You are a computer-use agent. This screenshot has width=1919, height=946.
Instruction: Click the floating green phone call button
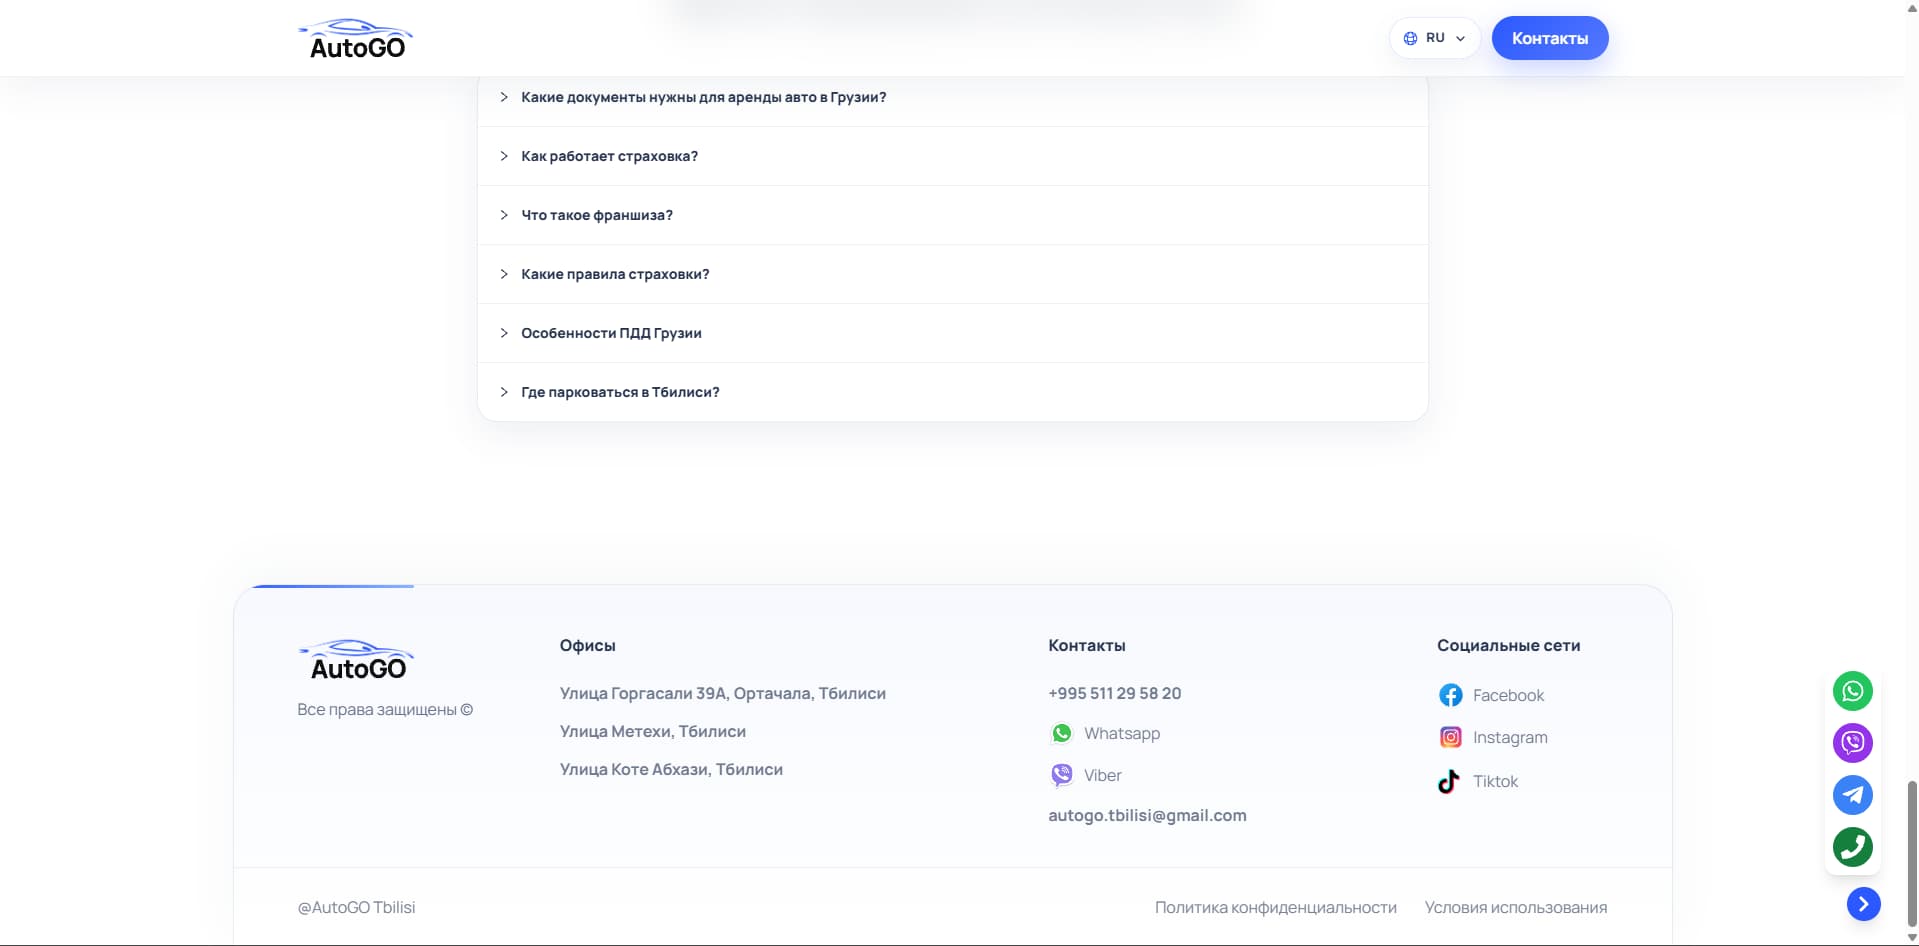[x=1852, y=847]
